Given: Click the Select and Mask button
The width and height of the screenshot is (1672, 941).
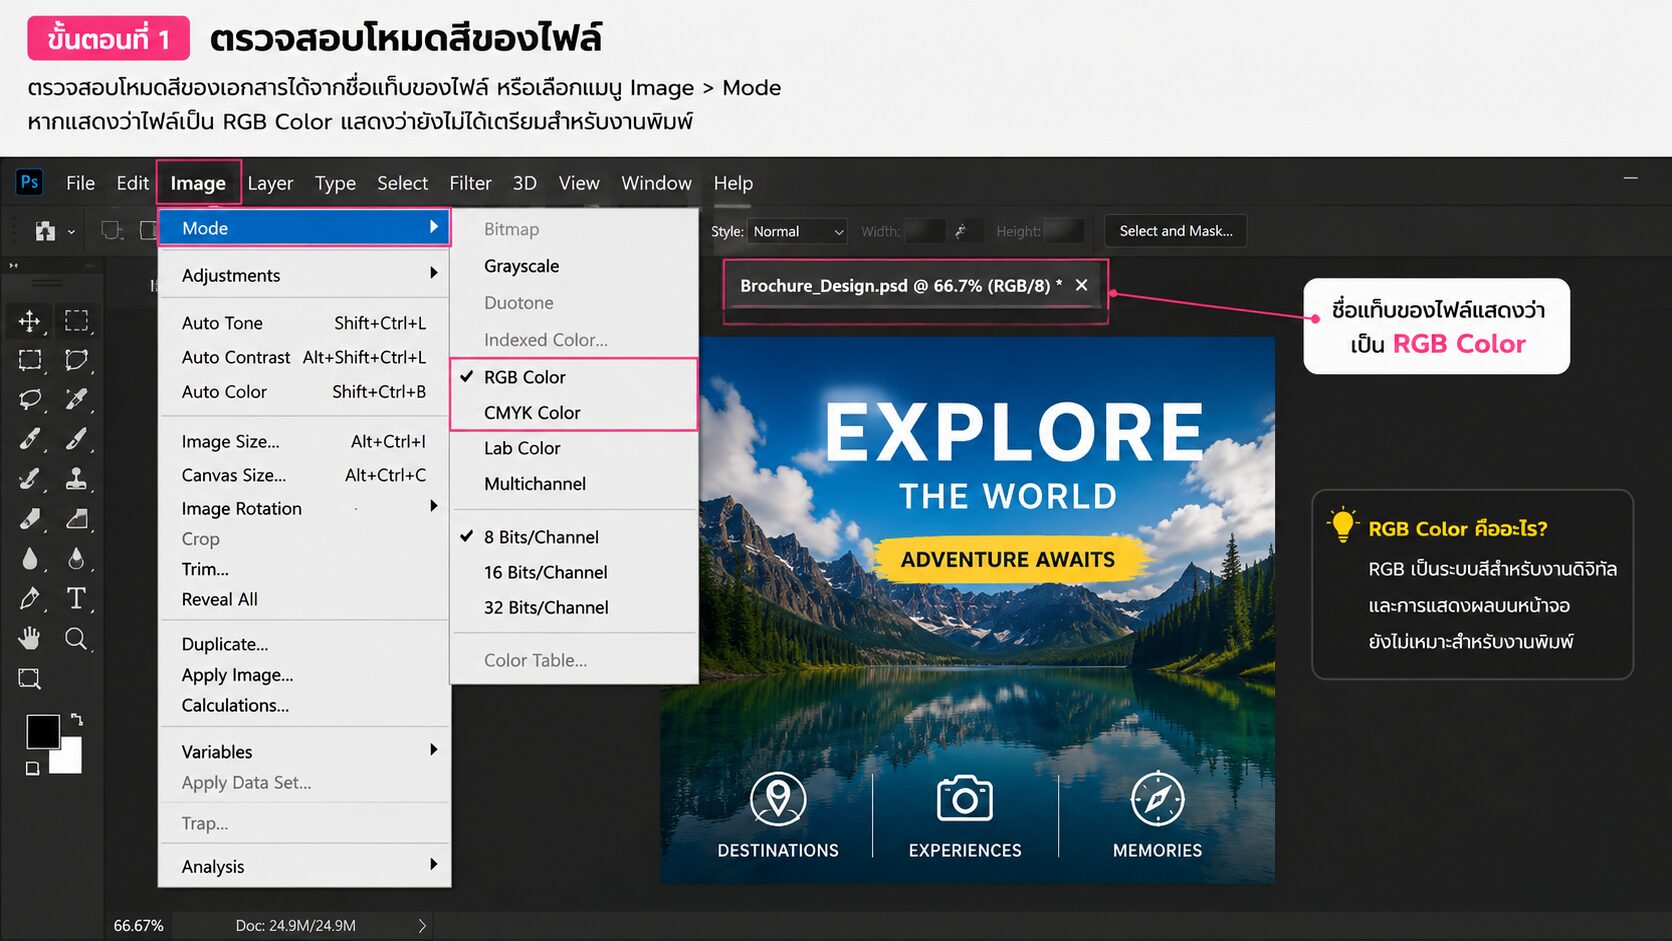Looking at the screenshot, I should click(1175, 231).
